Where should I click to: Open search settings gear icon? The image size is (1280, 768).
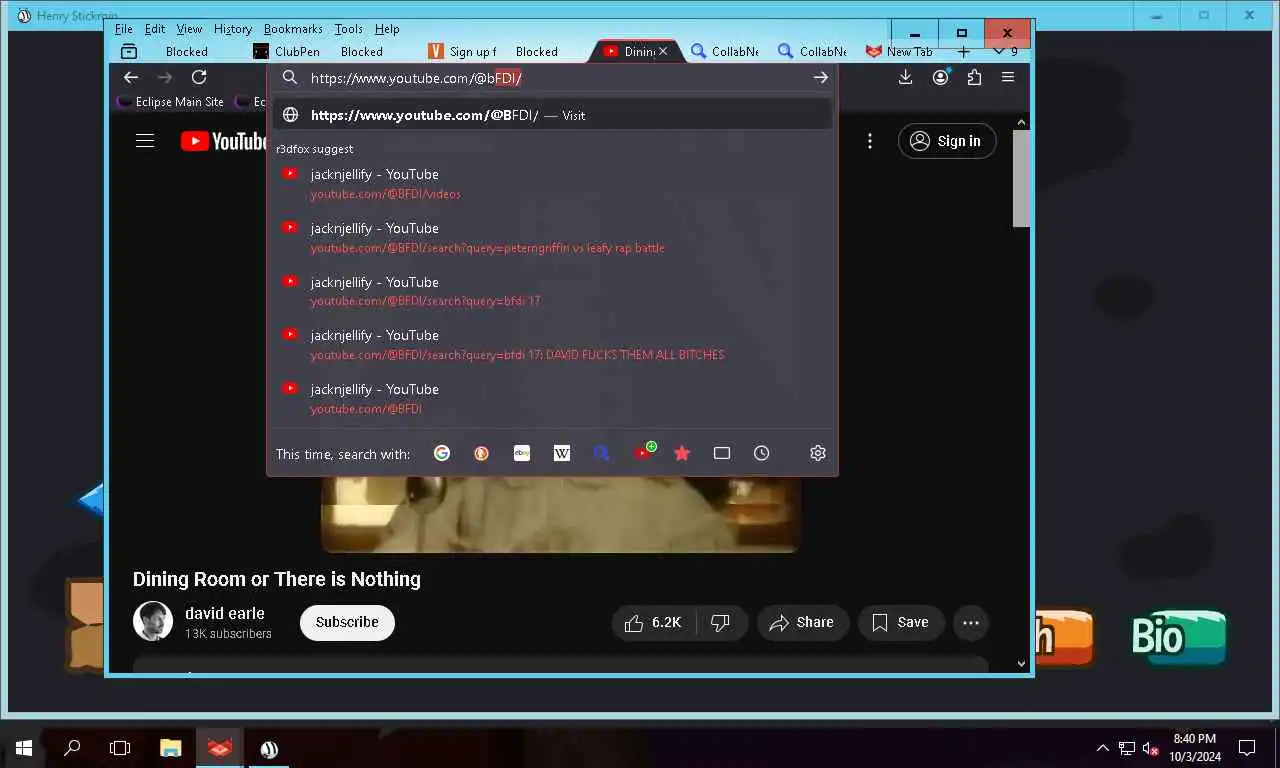pos(818,453)
